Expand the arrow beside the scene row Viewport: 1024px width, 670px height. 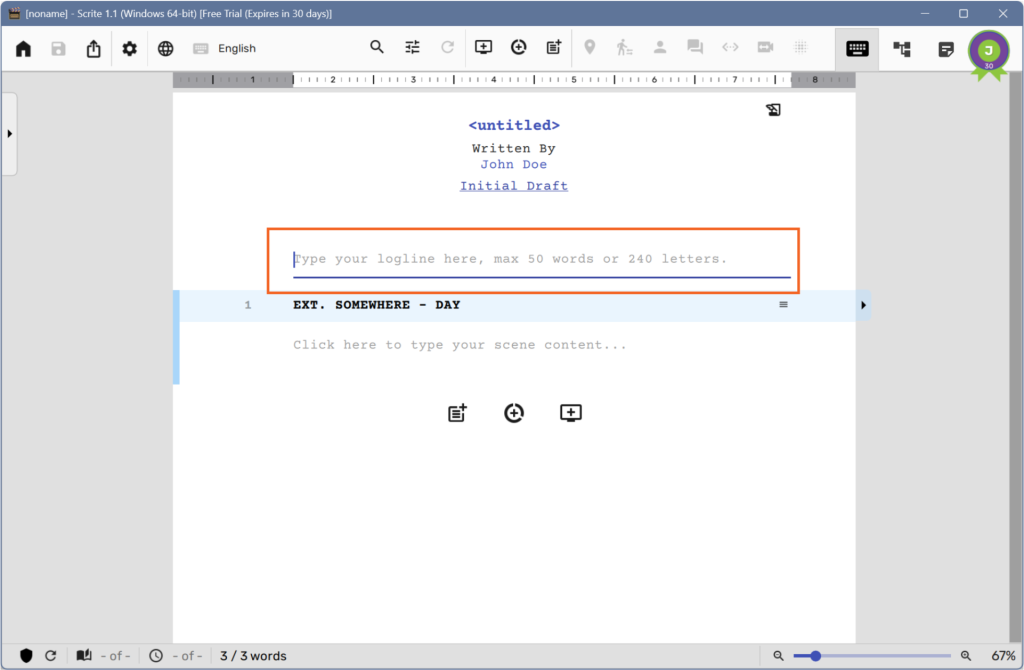[863, 305]
